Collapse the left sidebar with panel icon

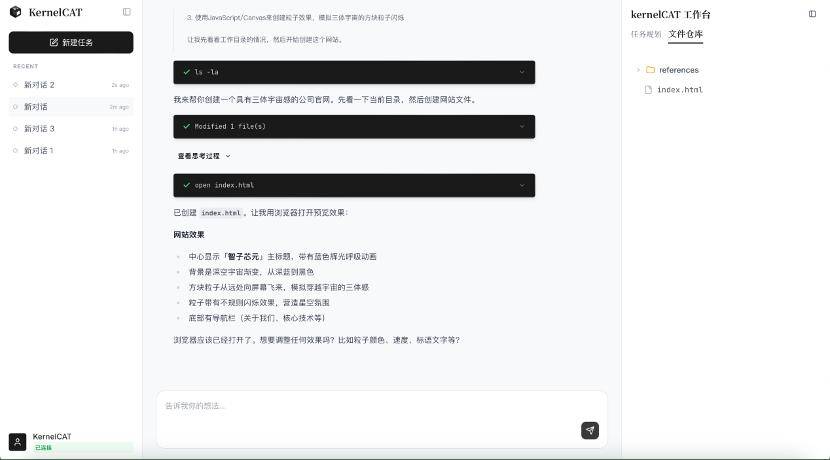tap(126, 12)
